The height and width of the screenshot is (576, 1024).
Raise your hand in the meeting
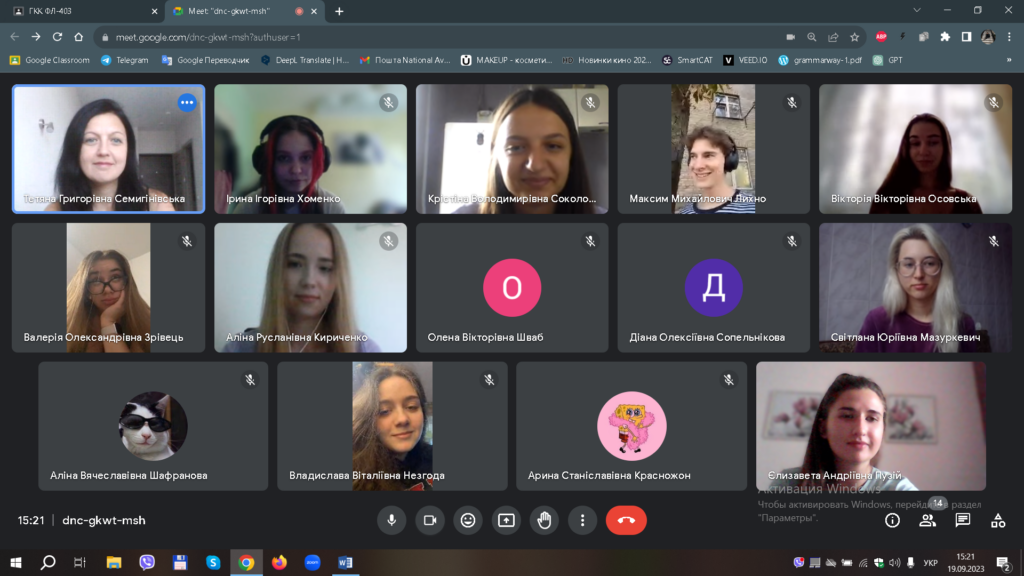tap(544, 520)
